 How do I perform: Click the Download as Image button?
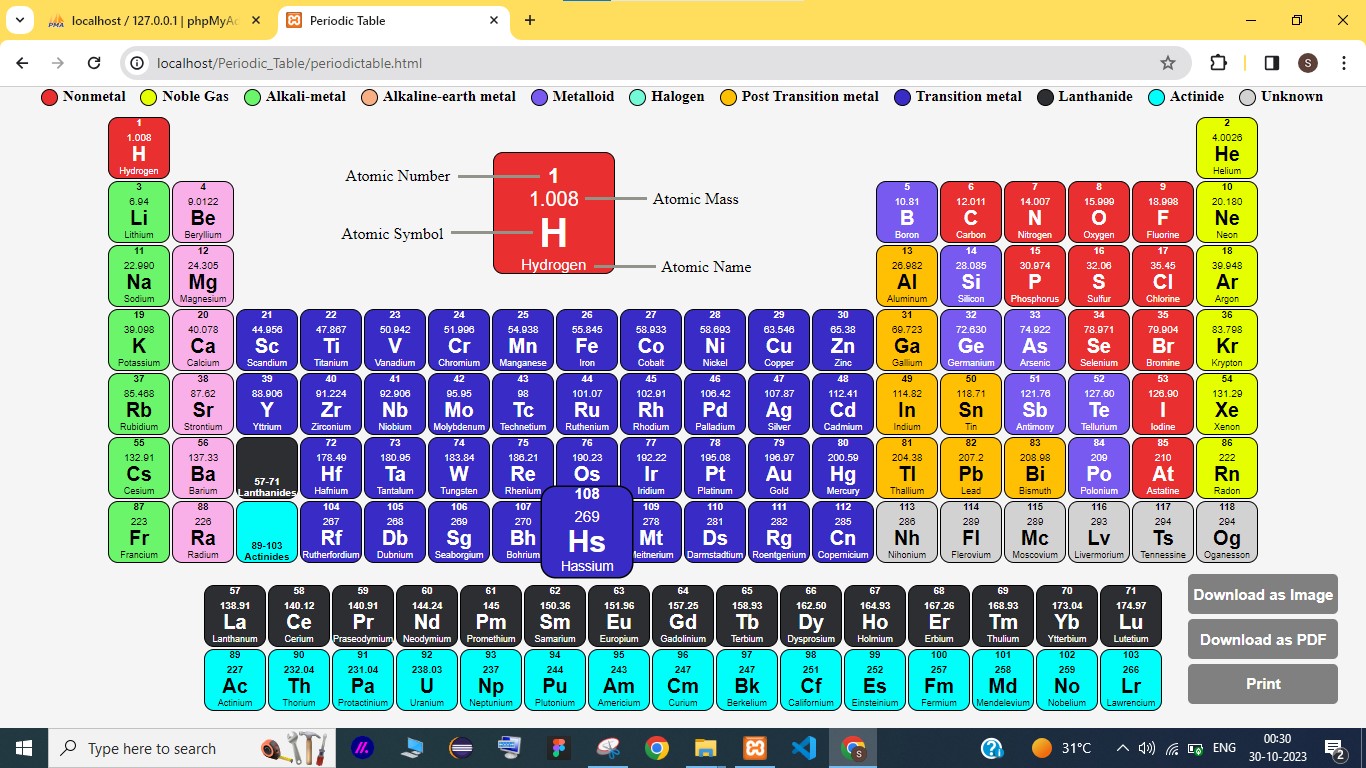[1263, 594]
